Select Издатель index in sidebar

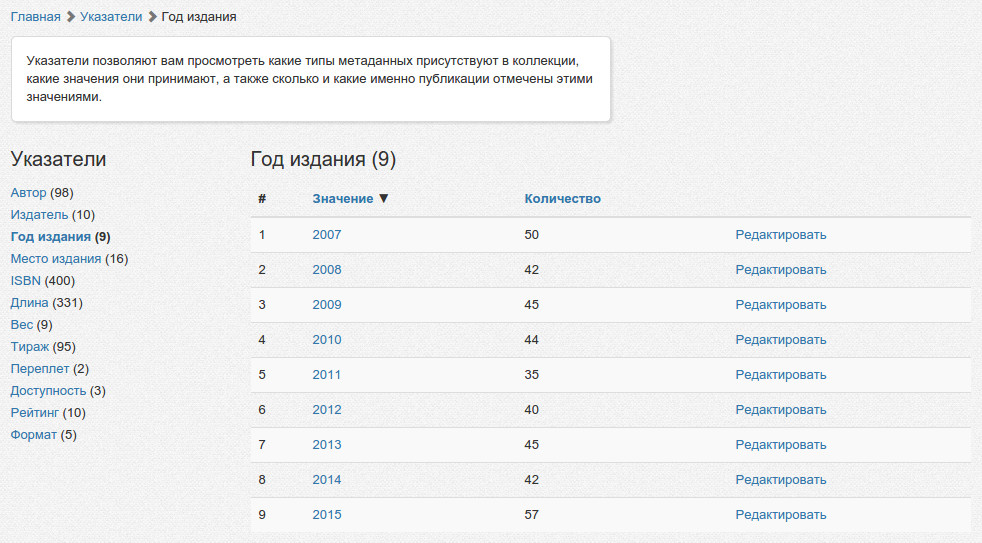pos(39,215)
